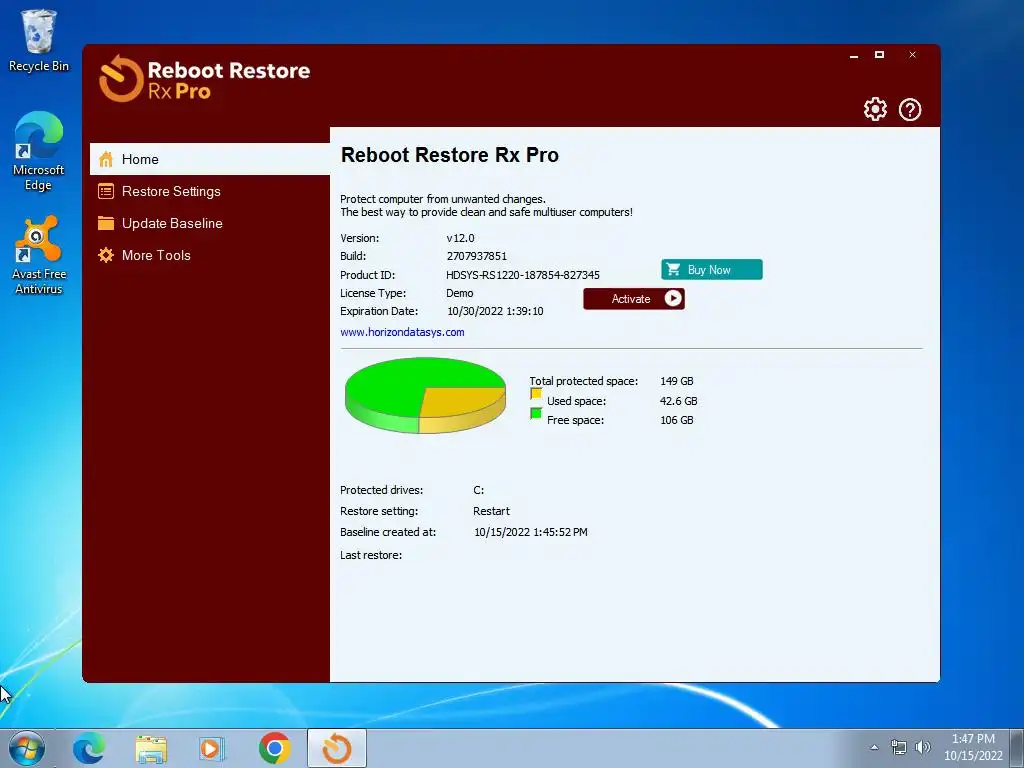
Task: Open the www.horizondatasys.com link
Action: [x=402, y=332]
